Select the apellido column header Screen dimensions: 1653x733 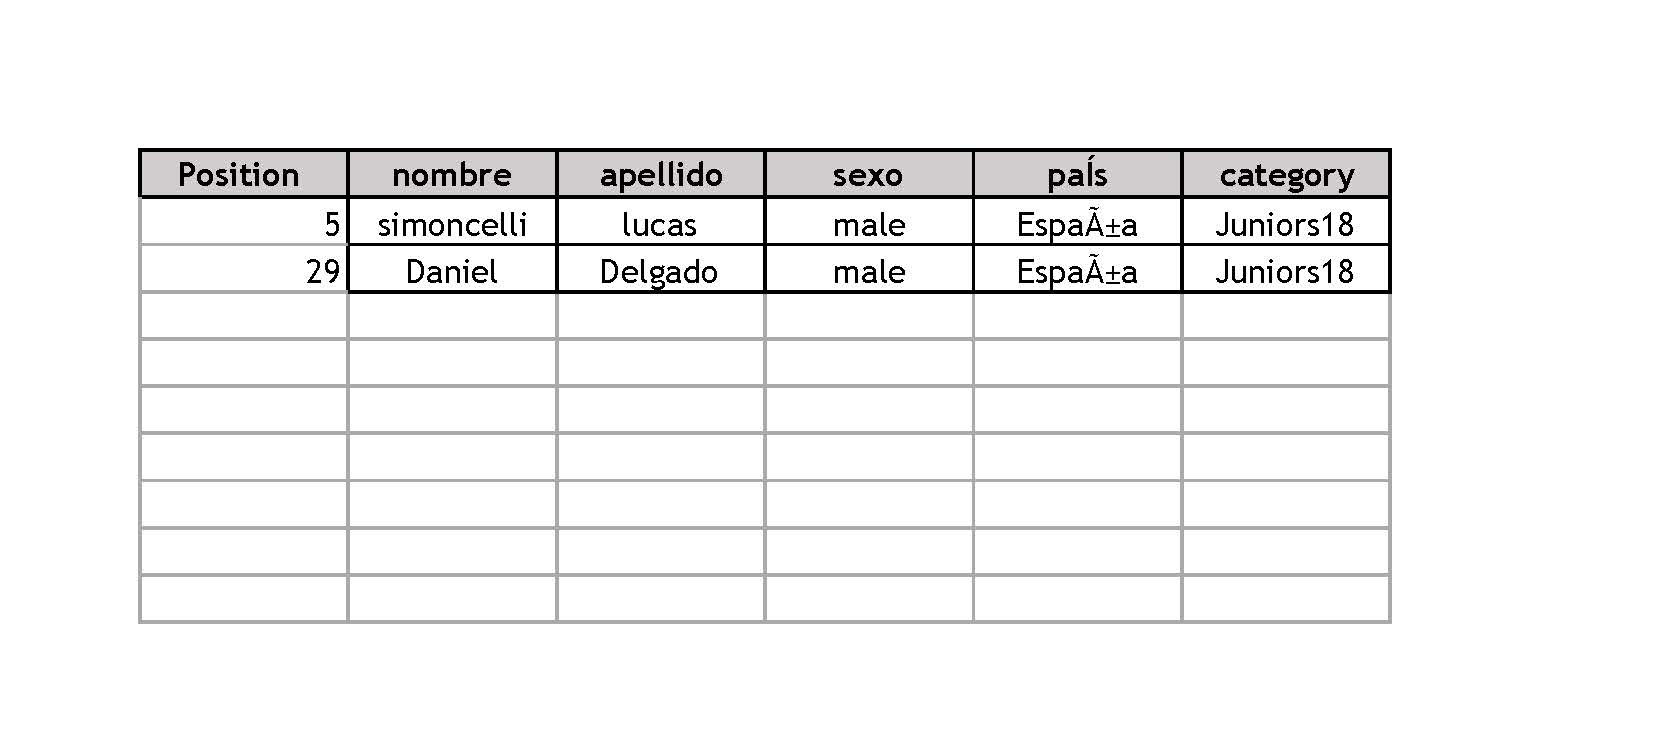pos(660,174)
